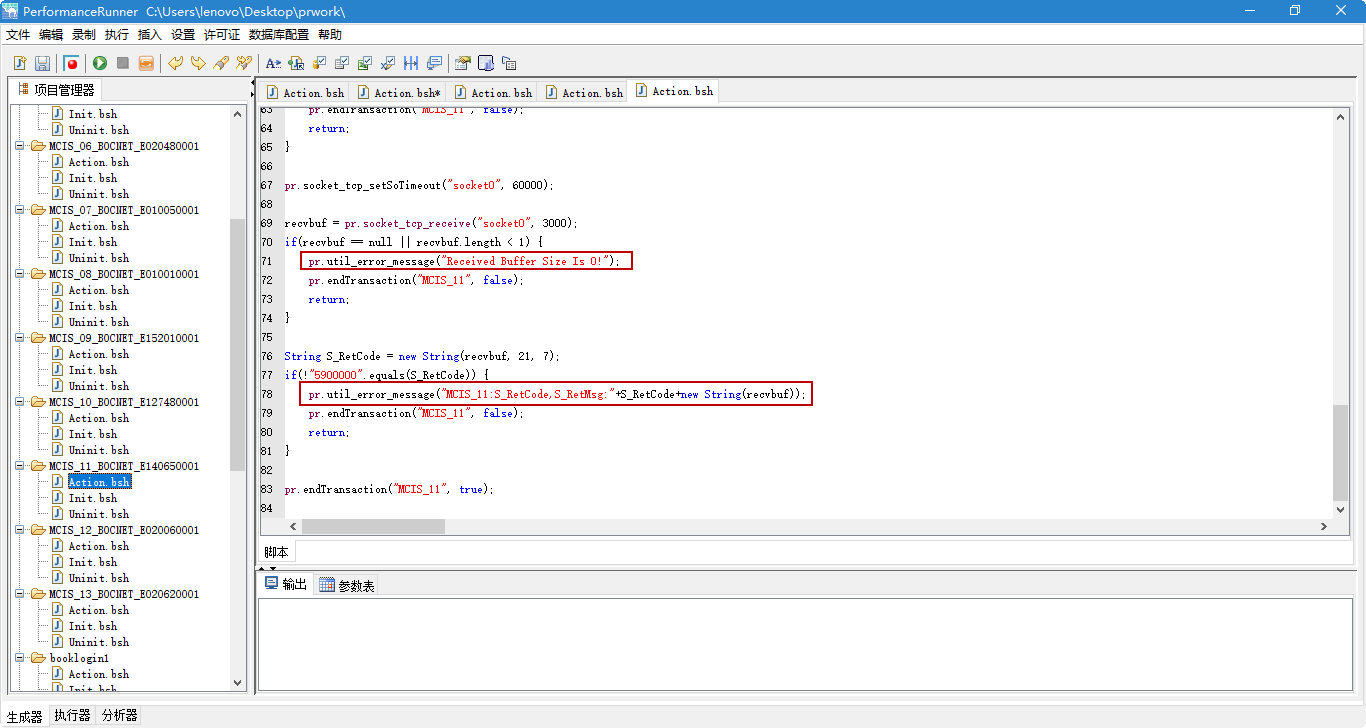Image resolution: width=1366 pixels, height=728 pixels.
Task: Open the 许可证 menu
Action: click(x=222, y=35)
